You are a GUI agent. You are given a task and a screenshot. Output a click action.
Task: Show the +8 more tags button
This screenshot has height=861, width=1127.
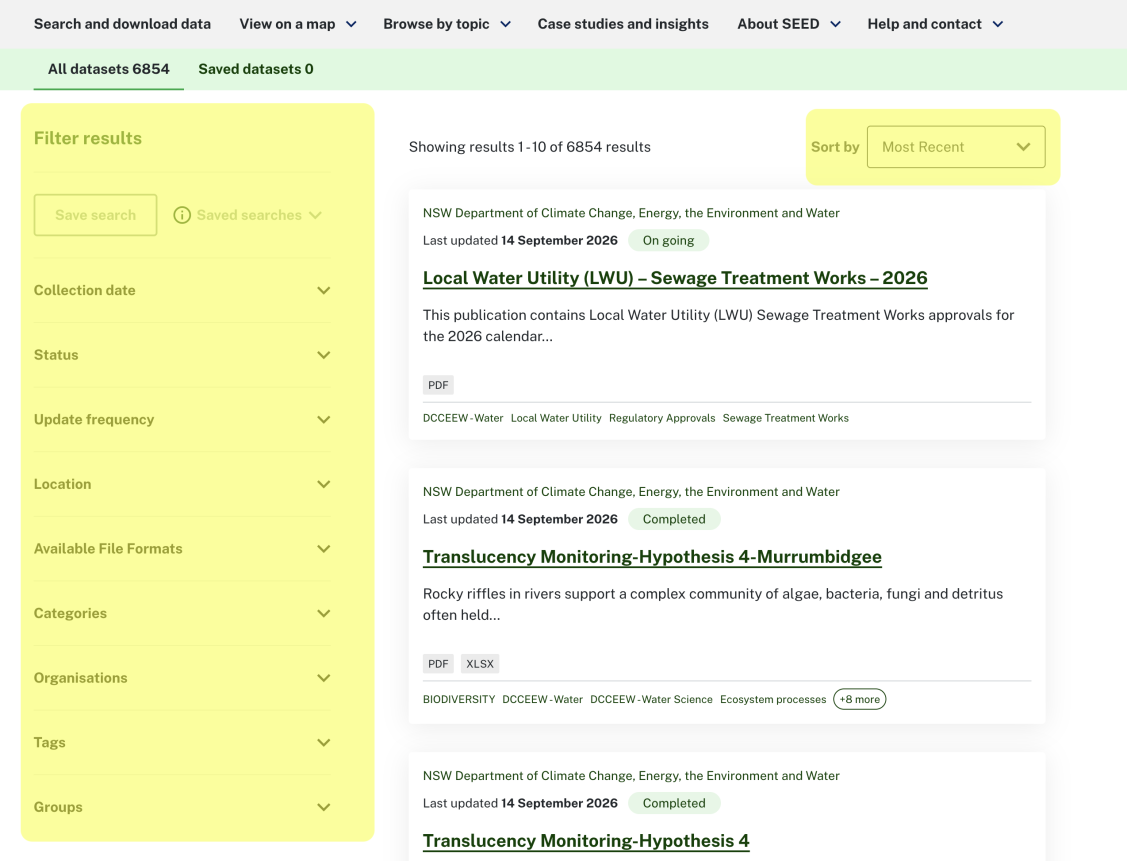tap(860, 699)
